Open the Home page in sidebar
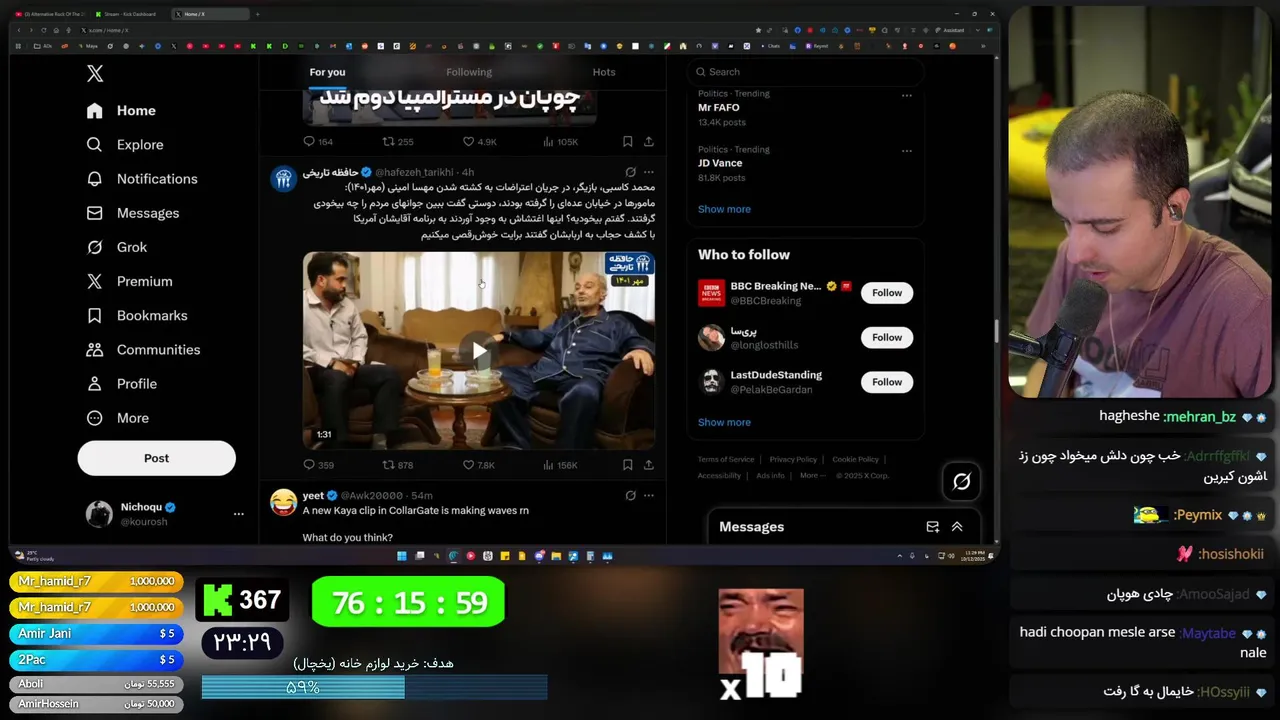 point(122,111)
